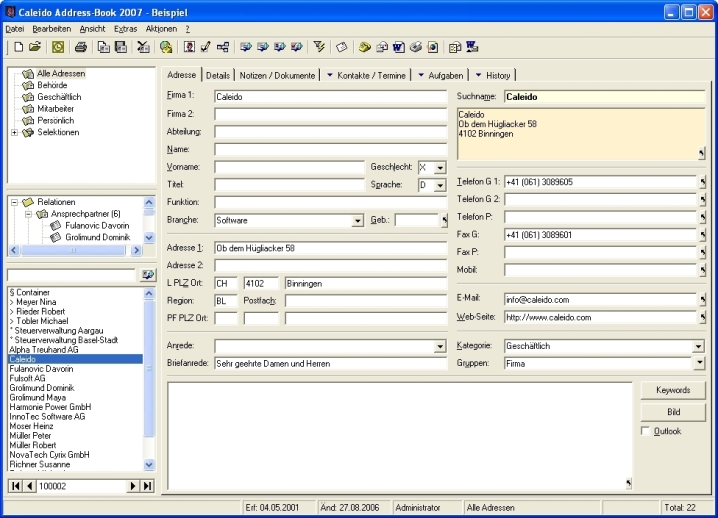Open the Extras menu
This screenshot has width=718, height=518.
click(125, 29)
